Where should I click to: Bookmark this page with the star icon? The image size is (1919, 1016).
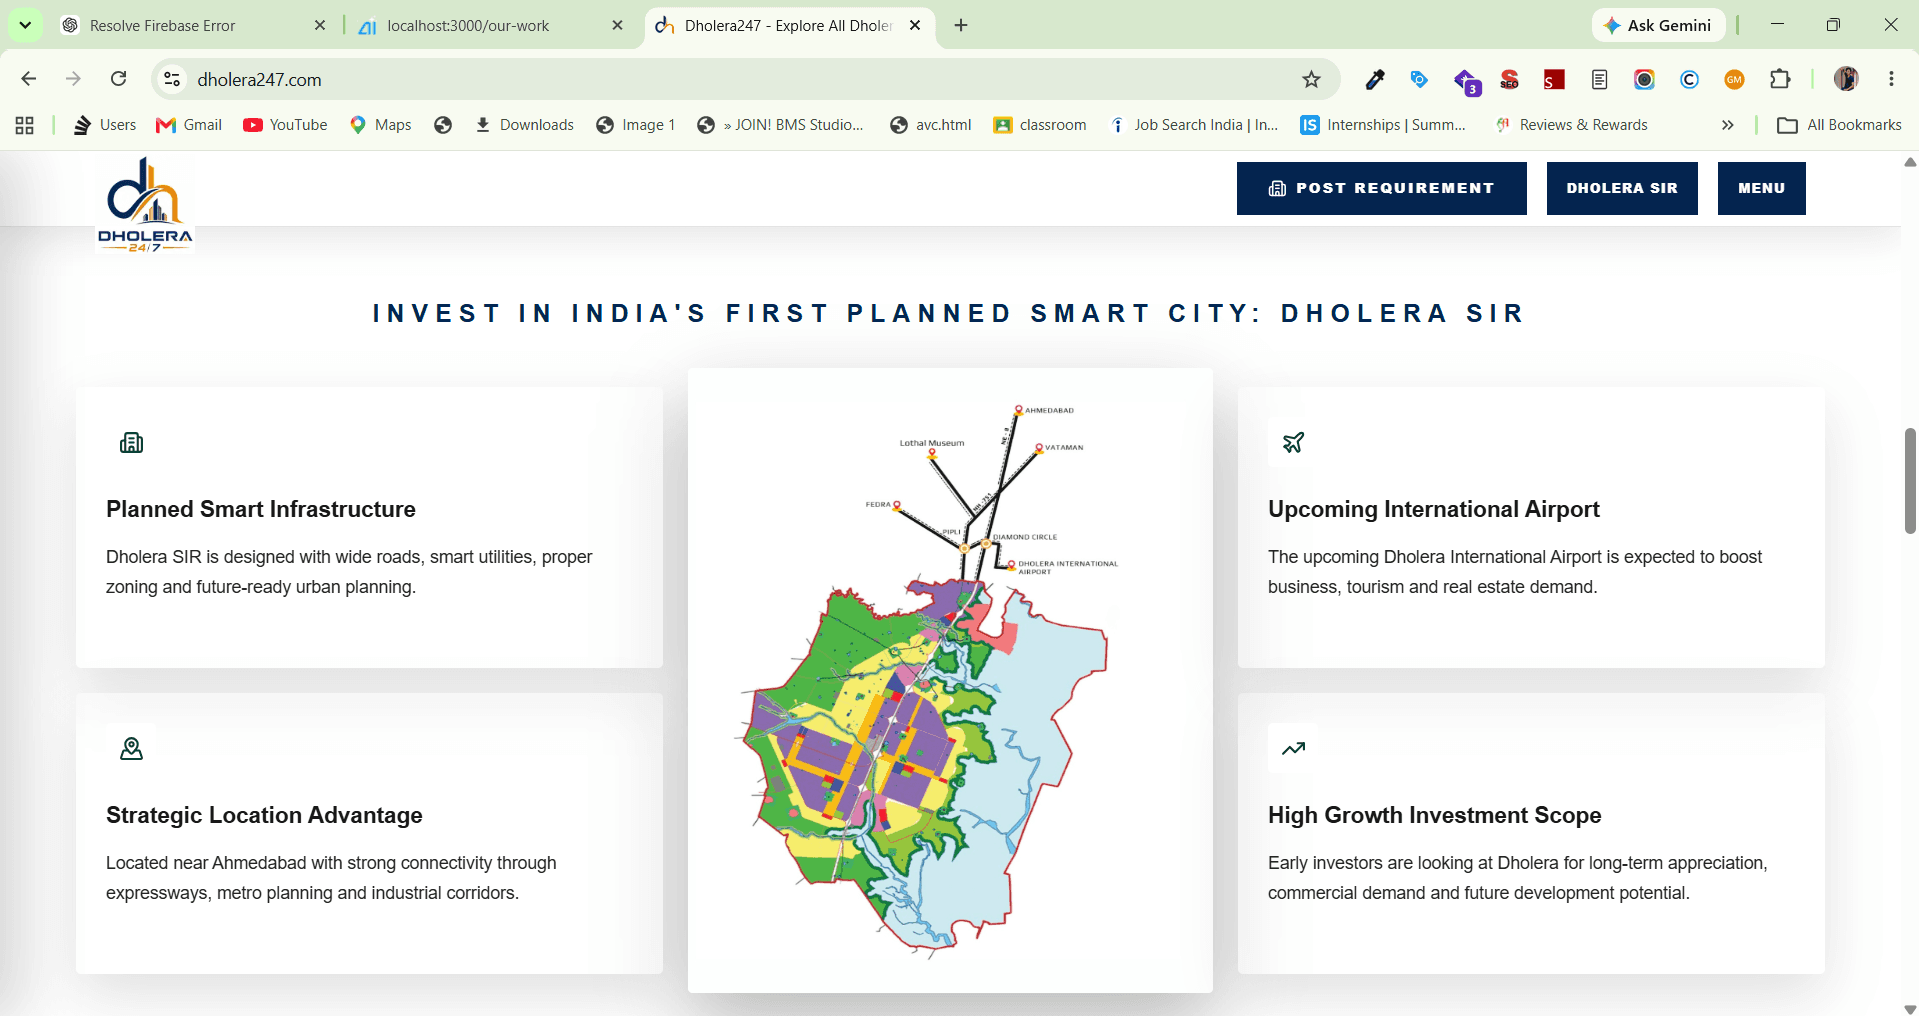coord(1312,79)
